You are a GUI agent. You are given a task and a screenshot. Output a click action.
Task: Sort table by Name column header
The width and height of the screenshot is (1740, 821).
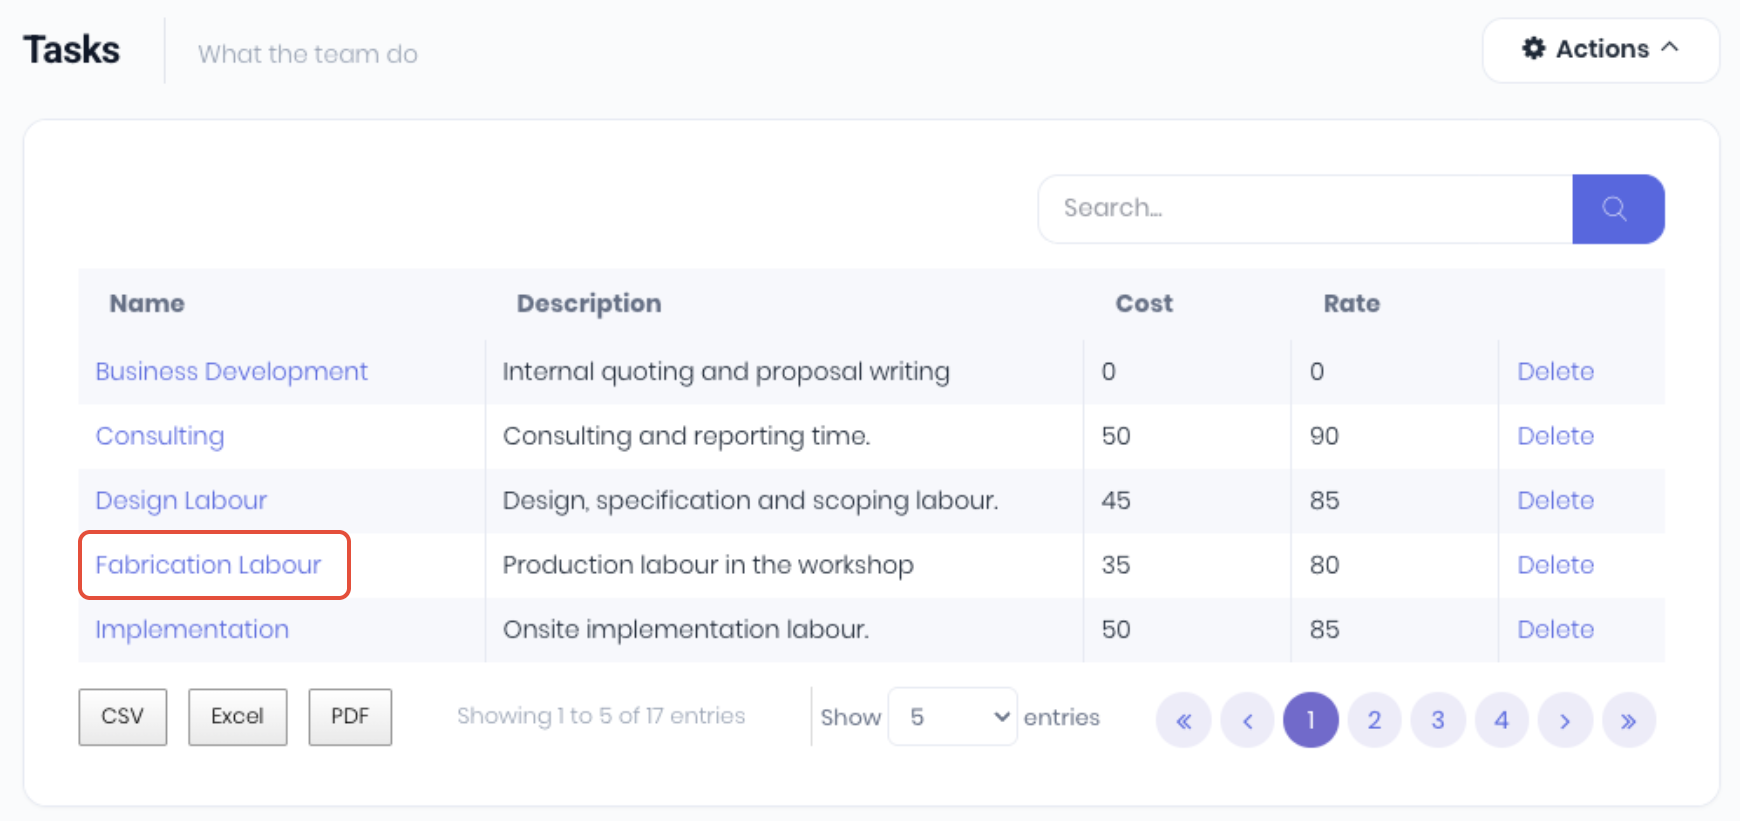point(147,304)
